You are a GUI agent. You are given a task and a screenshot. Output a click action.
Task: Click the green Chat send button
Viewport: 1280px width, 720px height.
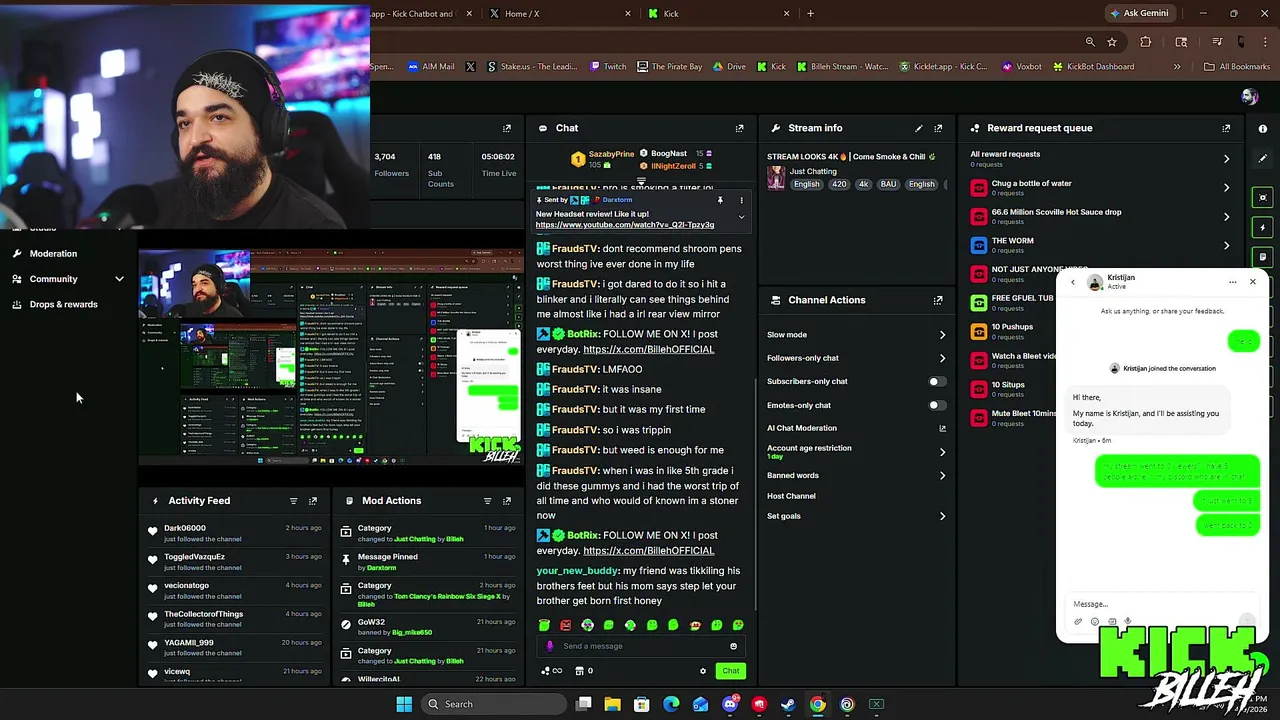[731, 671]
